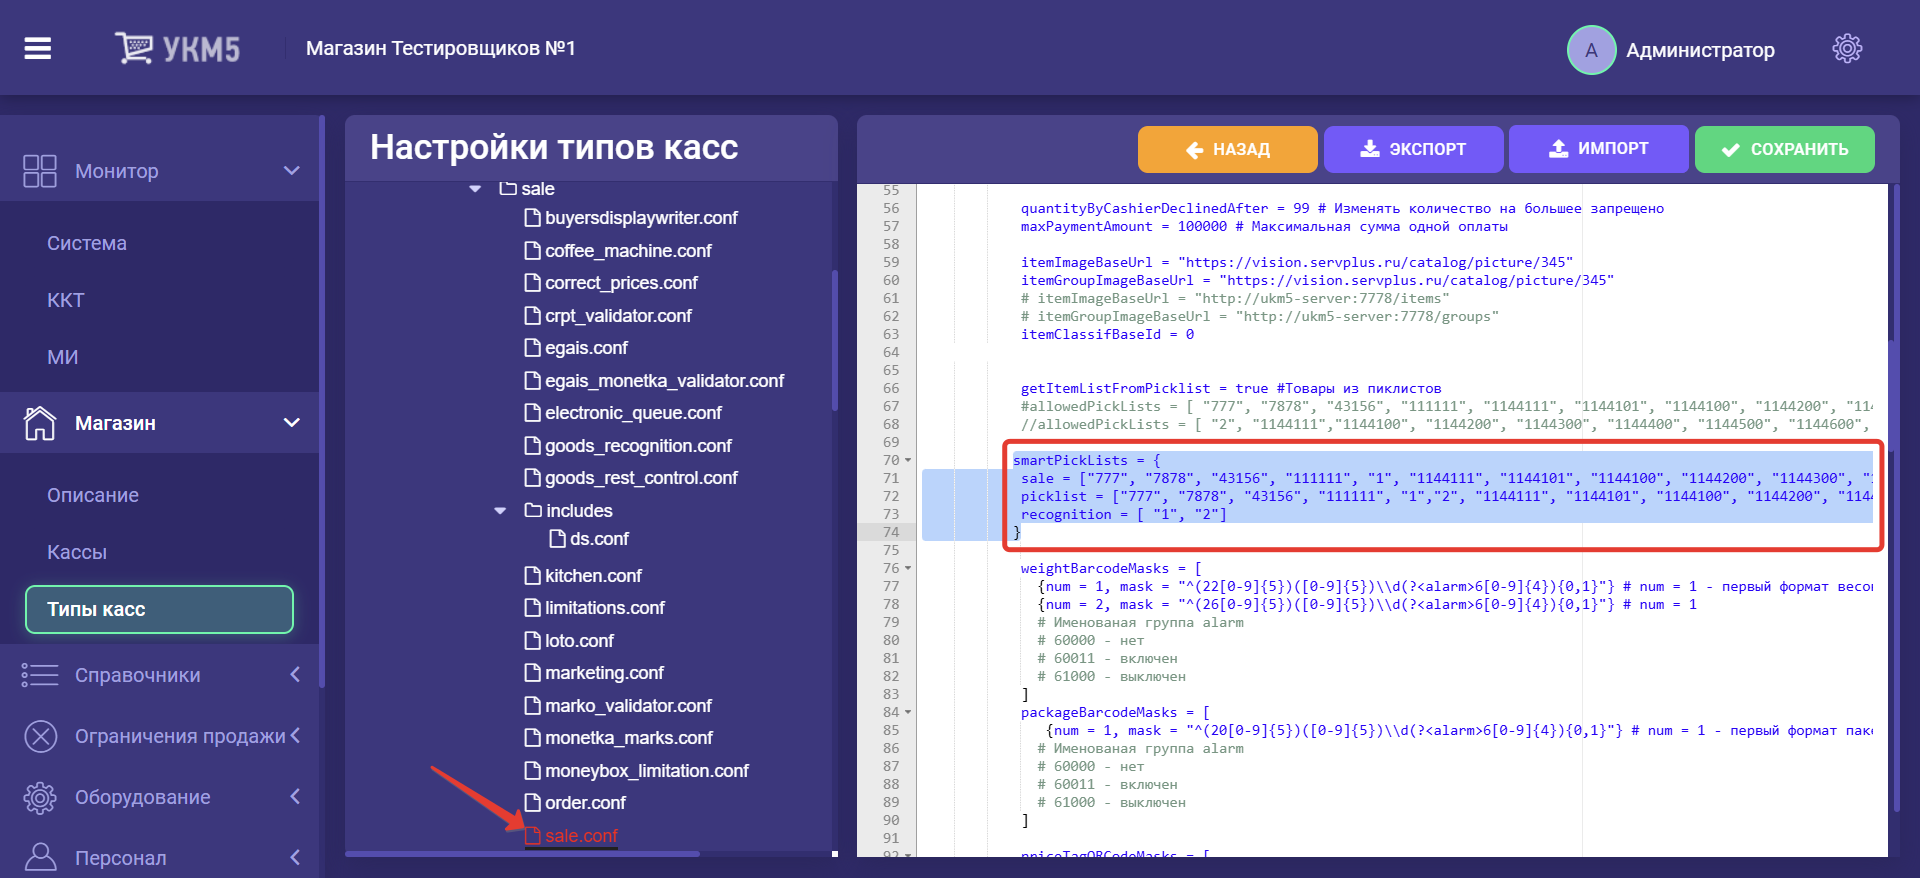Fold code block at line 84
1920x878 pixels.
coord(908,713)
